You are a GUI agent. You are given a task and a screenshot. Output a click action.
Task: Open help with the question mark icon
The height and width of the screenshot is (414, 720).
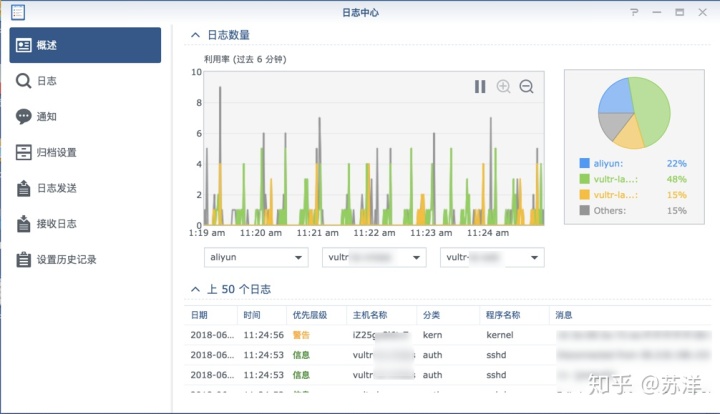pyautogui.click(x=634, y=12)
